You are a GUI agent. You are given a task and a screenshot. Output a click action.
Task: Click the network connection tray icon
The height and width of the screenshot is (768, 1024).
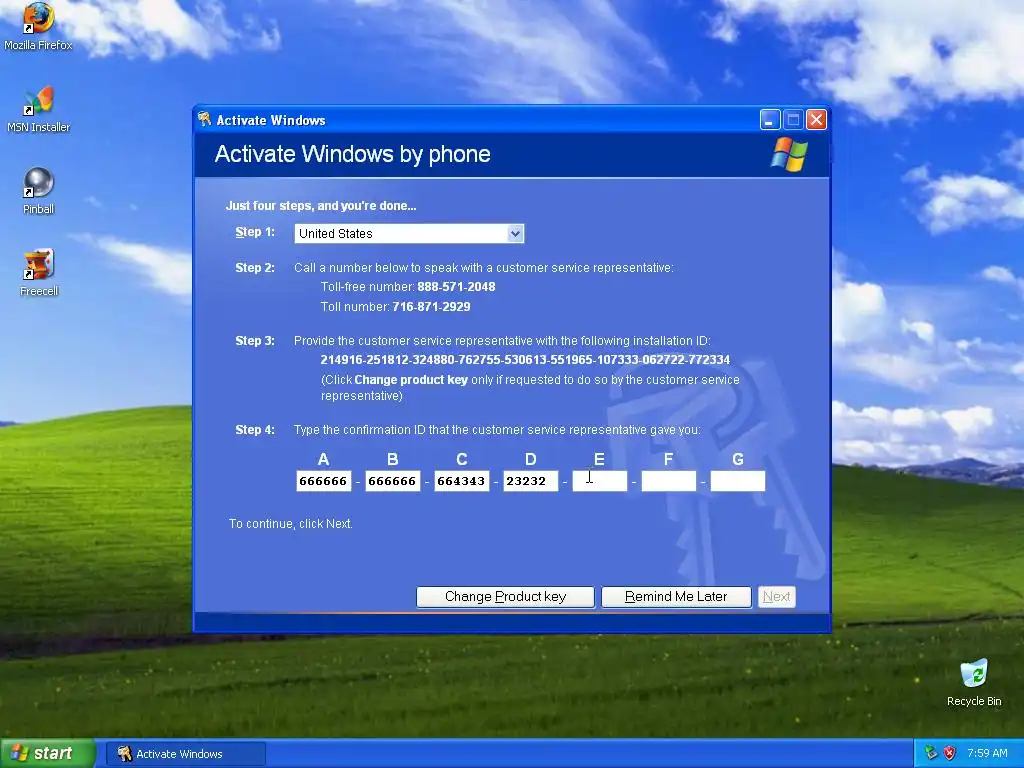[x=931, y=753]
